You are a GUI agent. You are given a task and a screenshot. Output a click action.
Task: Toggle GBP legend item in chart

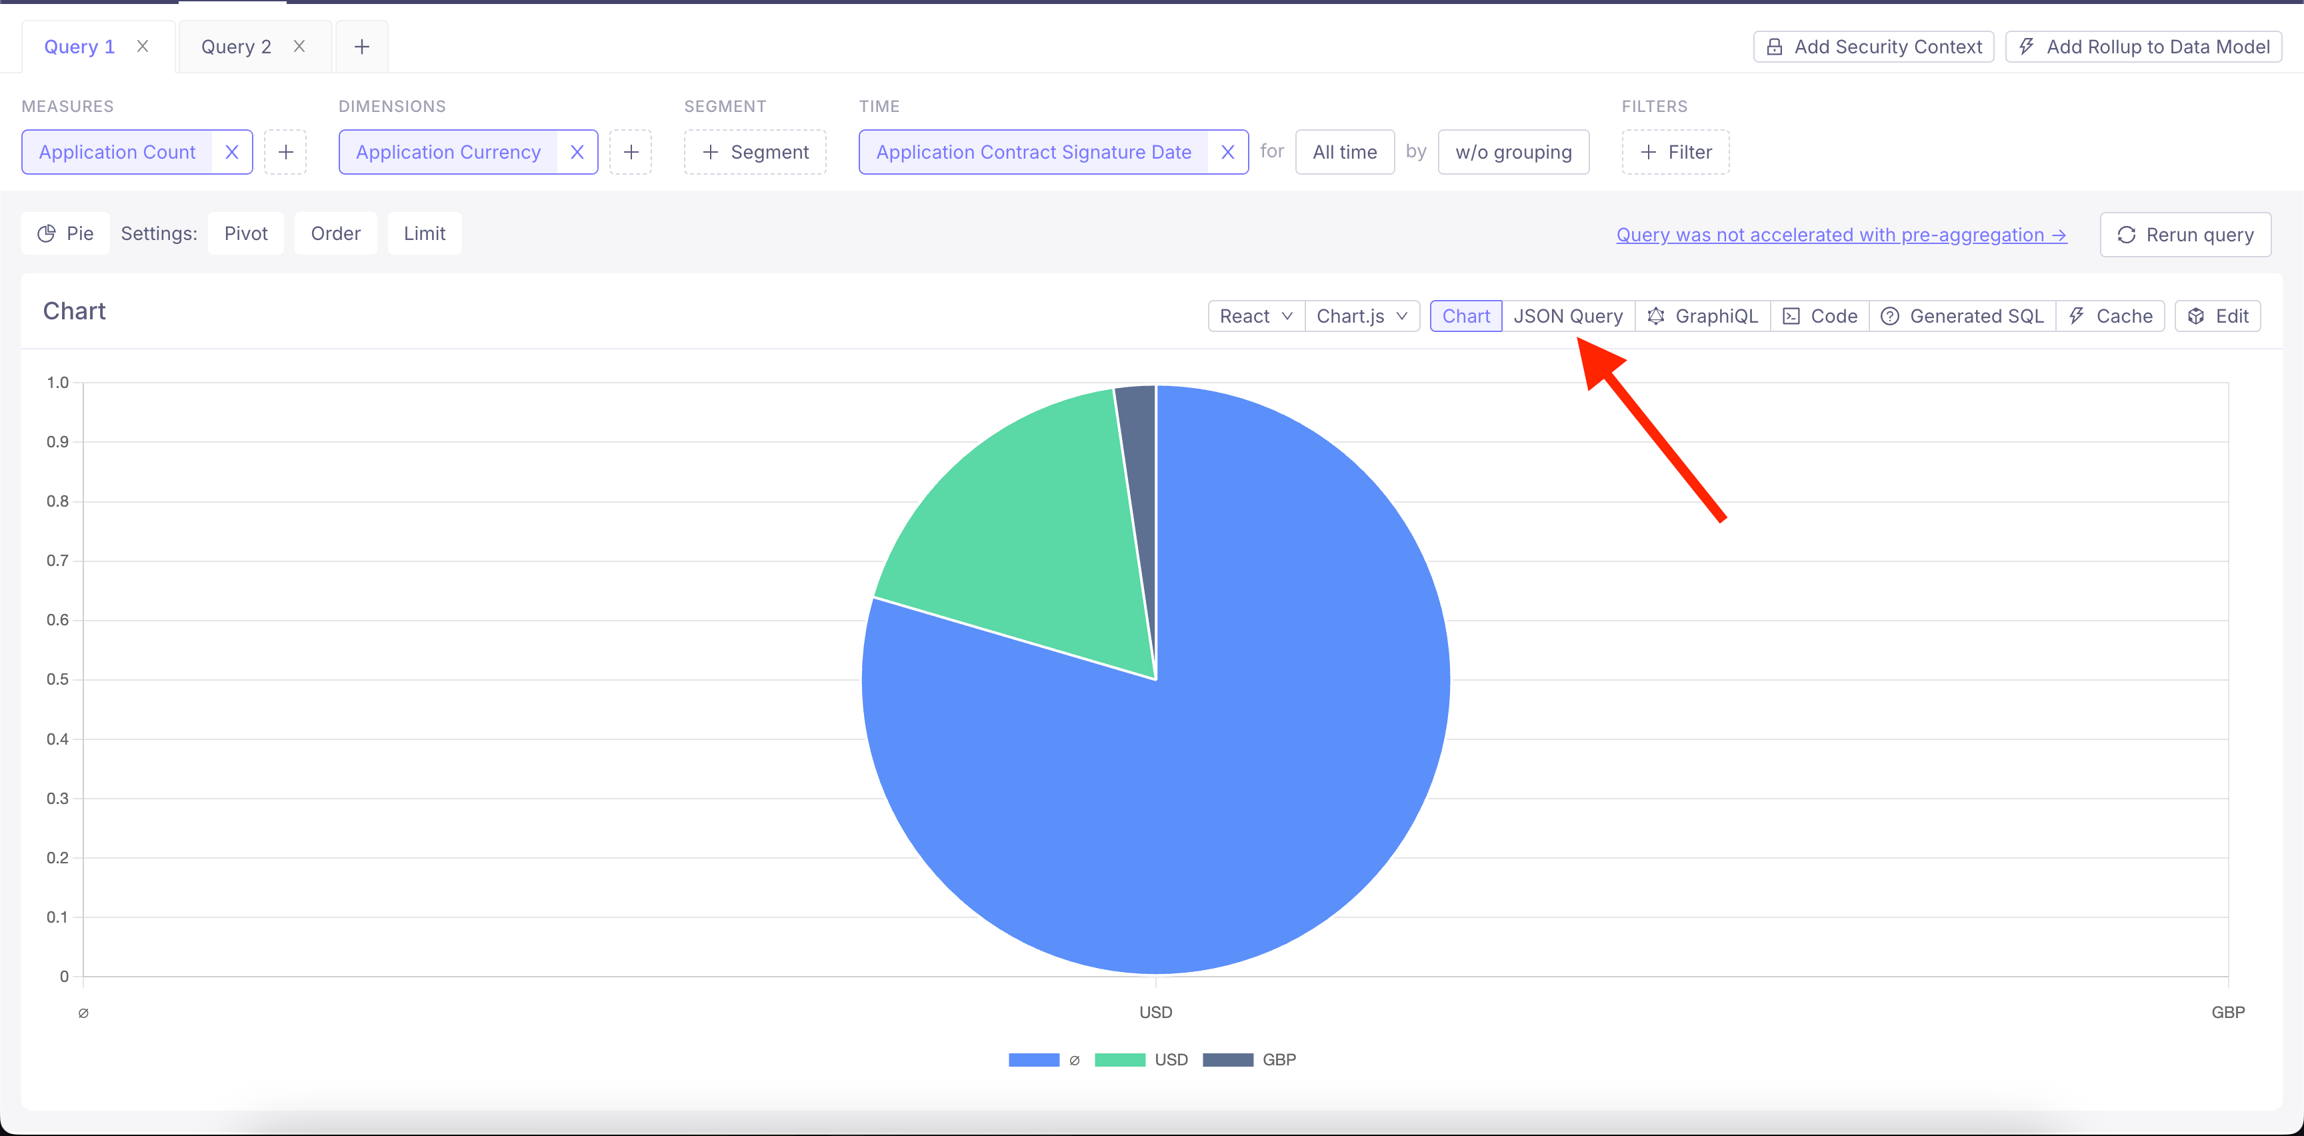[1250, 1060]
